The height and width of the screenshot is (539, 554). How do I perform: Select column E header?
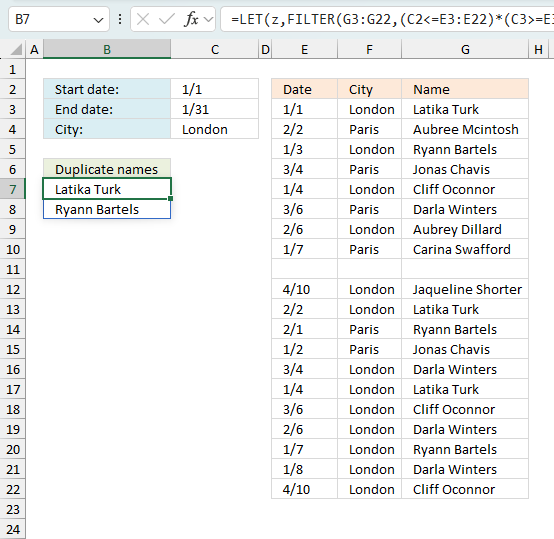click(305, 50)
